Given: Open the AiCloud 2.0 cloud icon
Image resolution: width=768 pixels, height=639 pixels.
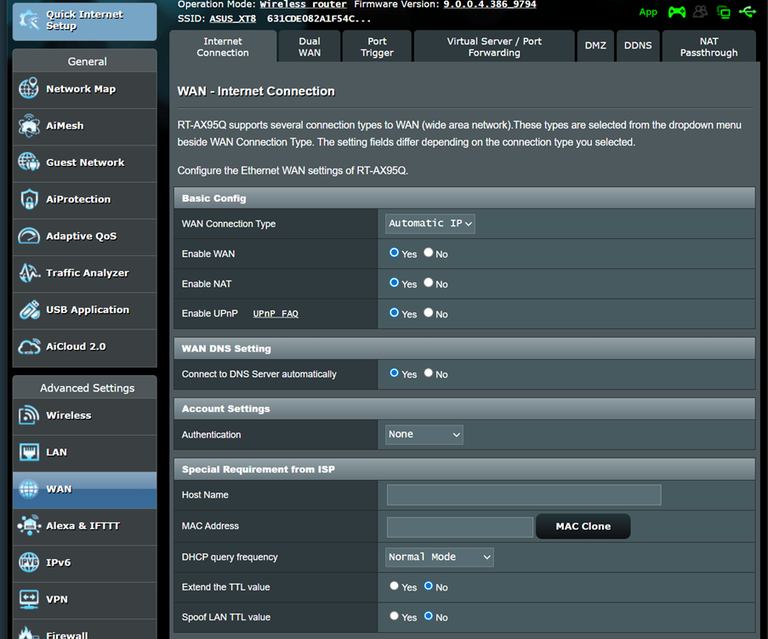Looking at the screenshot, I should [28, 346].
